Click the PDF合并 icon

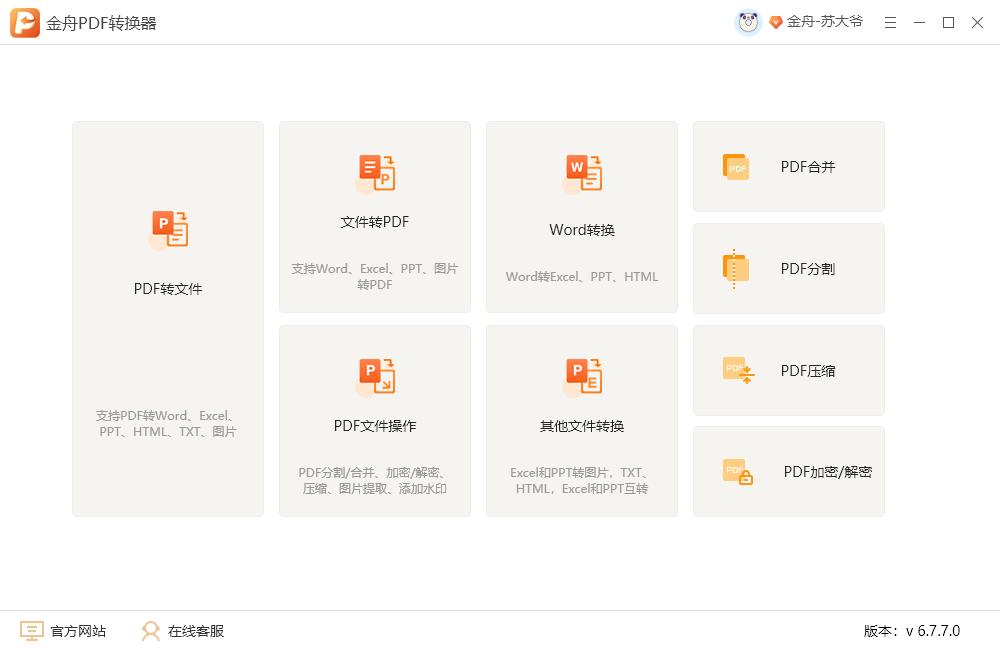(x=736, y=167)
